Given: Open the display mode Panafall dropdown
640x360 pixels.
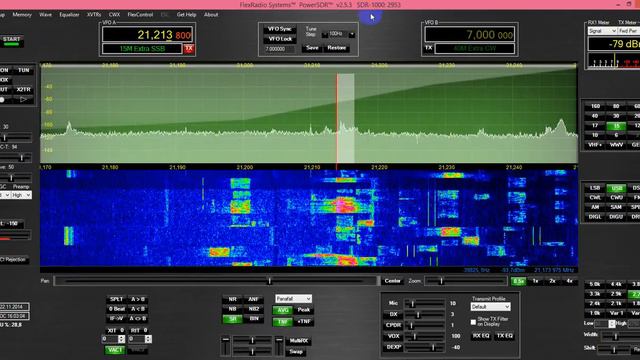Looking at the screenshot, I should [293, 299].
